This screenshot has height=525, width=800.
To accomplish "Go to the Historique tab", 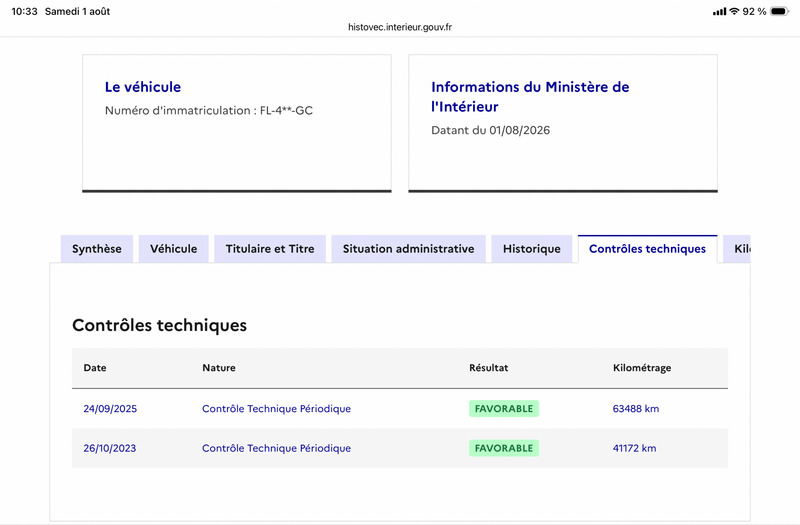I will click(x=532, y=249).
